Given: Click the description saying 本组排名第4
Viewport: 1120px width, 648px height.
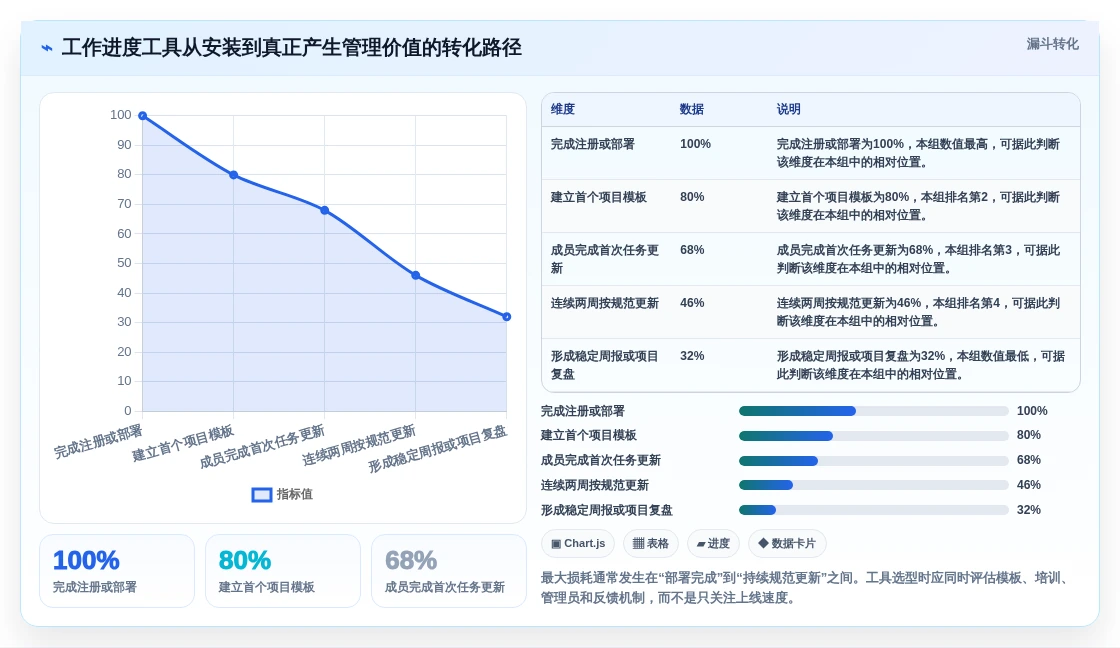Looking at the screenshot, I should pos(919,312).
